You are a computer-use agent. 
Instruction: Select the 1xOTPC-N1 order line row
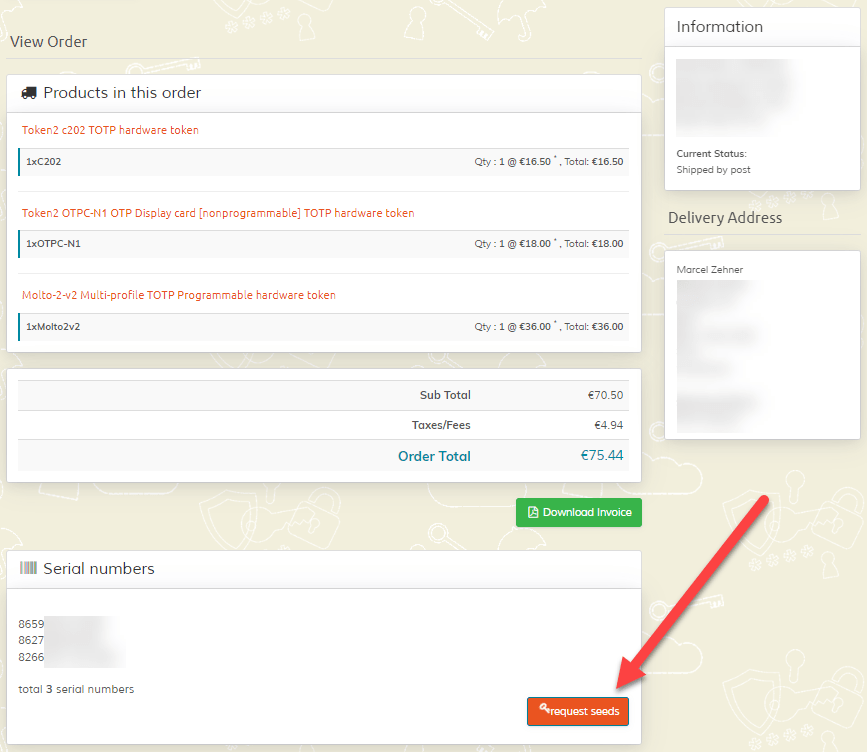(x=323, y=243)
